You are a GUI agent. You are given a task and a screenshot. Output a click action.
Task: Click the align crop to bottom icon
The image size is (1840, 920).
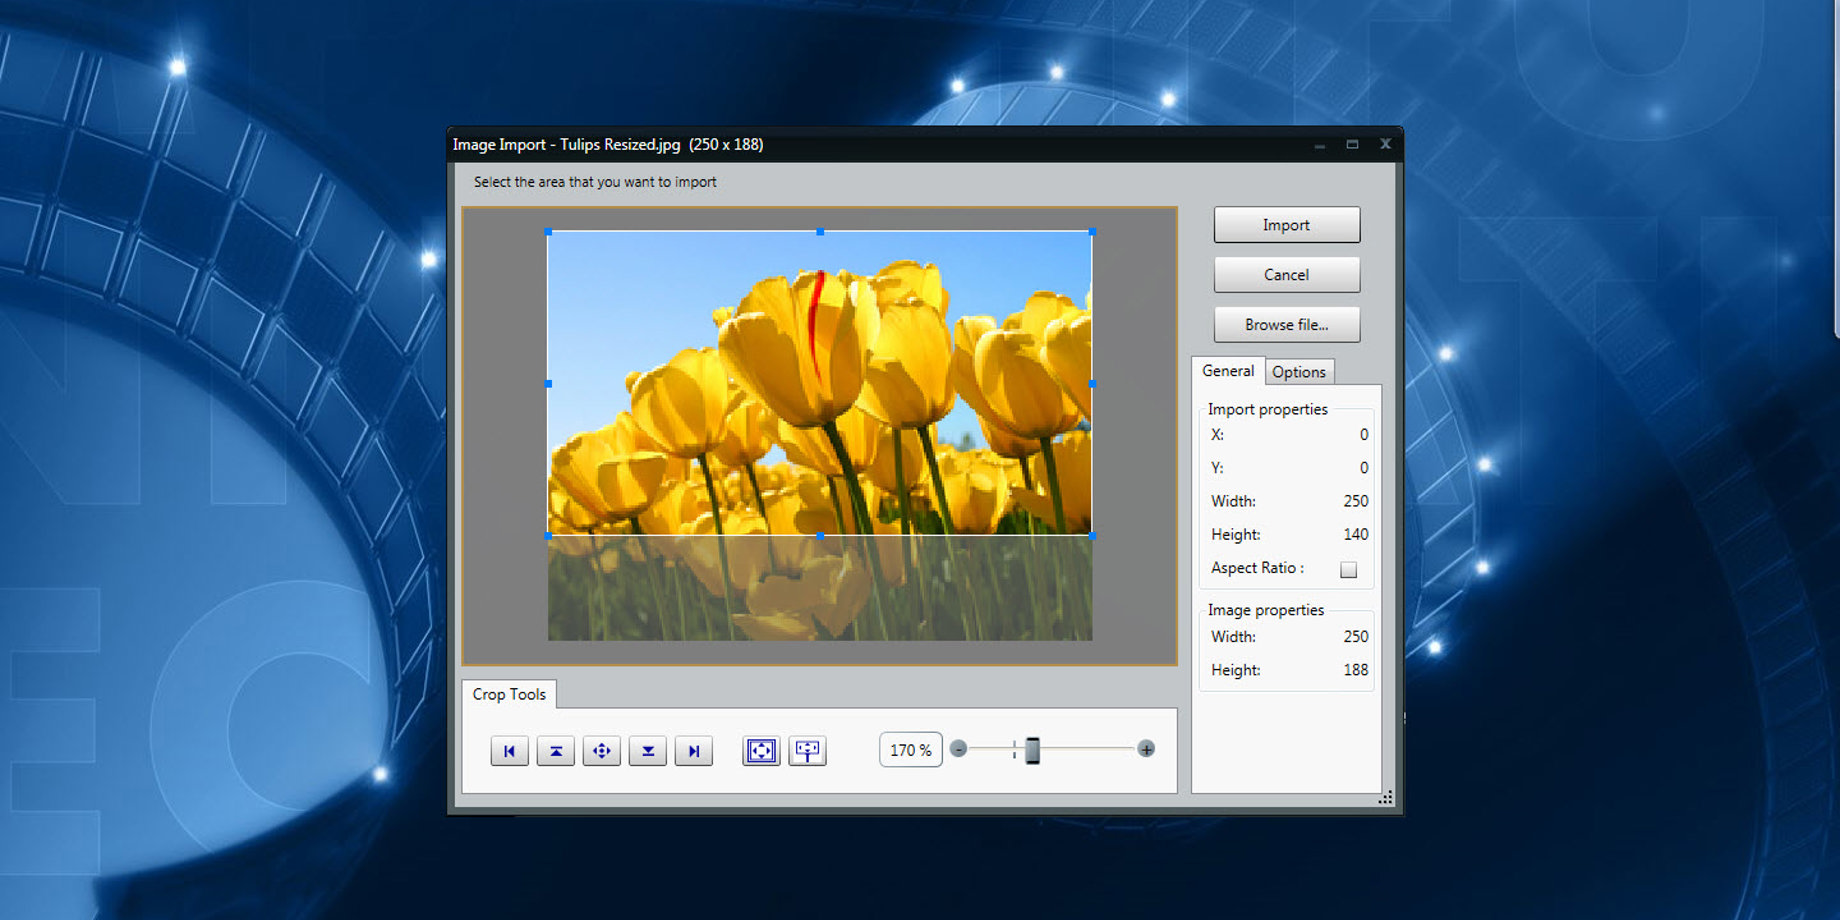[648, 751]
